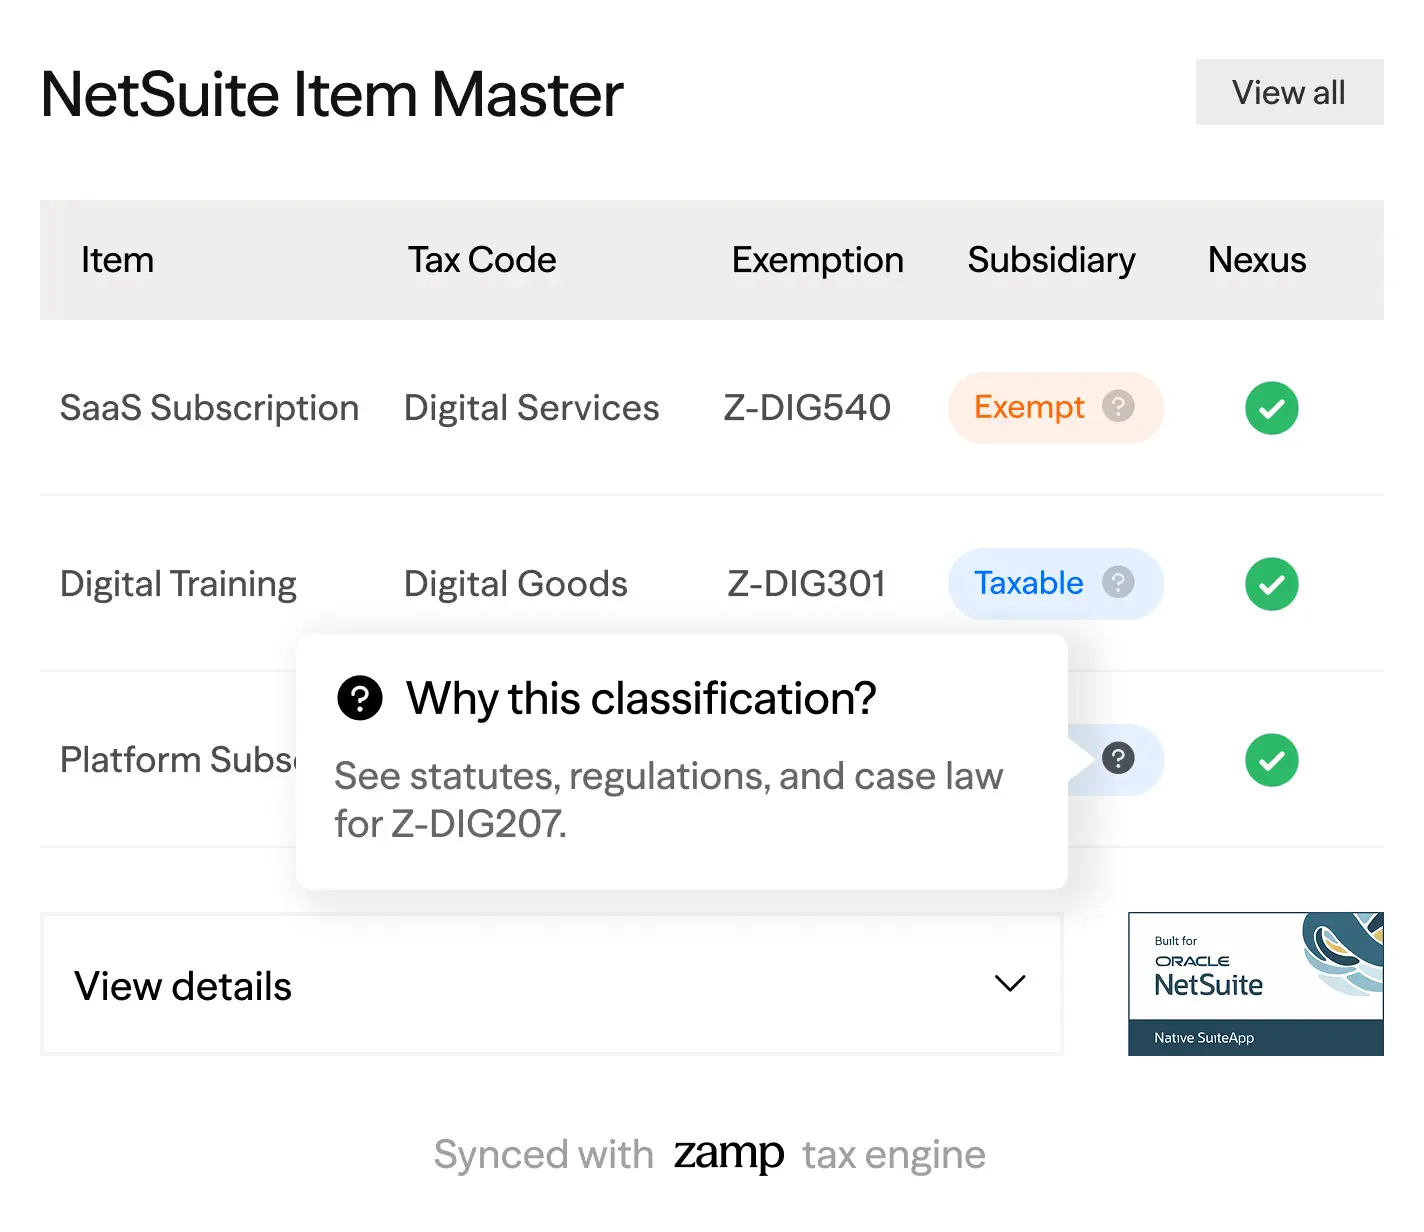Click the help icon in the Exempt badge
Screen dimensions: 1424x1232
coord(1117,406)
